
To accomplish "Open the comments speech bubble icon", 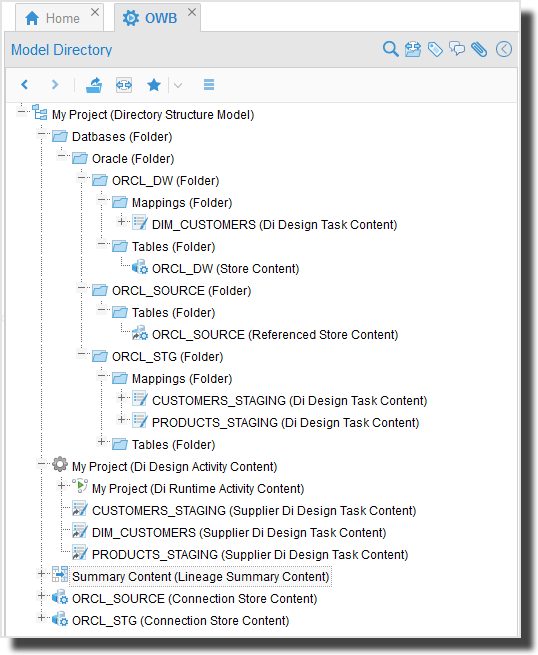I will tap(457, 49).
